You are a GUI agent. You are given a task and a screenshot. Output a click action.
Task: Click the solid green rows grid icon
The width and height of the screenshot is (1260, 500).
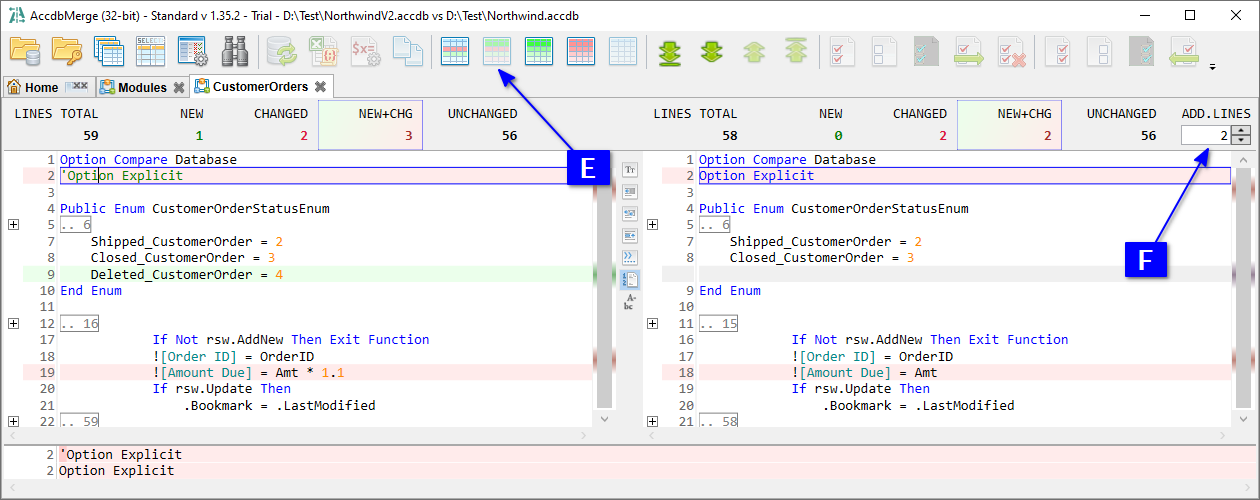pos(539,51)
